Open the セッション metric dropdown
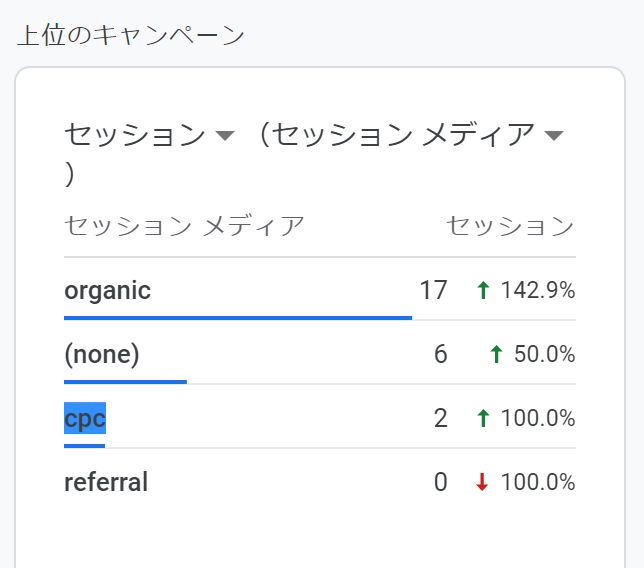This screenshot has width=644, height=568. (225, 136)
